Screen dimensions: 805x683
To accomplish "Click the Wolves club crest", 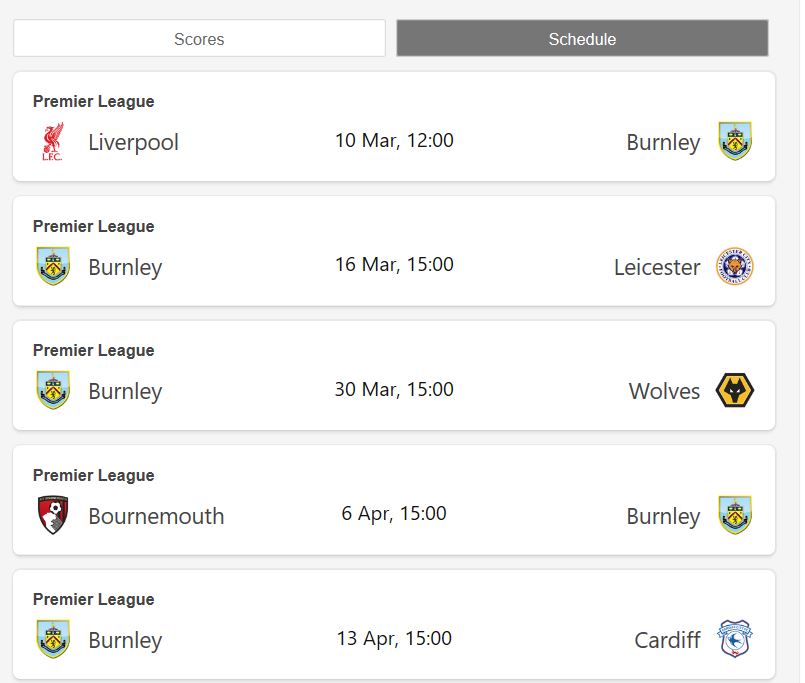I will pyautogui.click(x=735, y=391).
